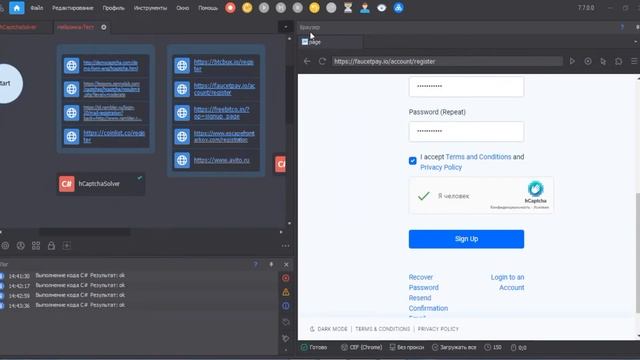Select the www.avito.ru action block
The height and width of the screenshot is (360, 640).
tap(216, 160)
